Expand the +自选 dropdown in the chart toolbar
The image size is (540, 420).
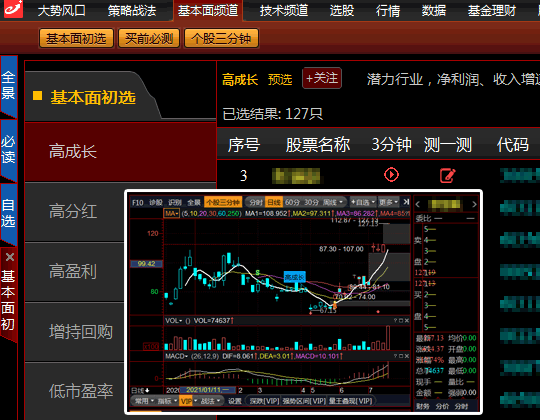pos(363,202)
